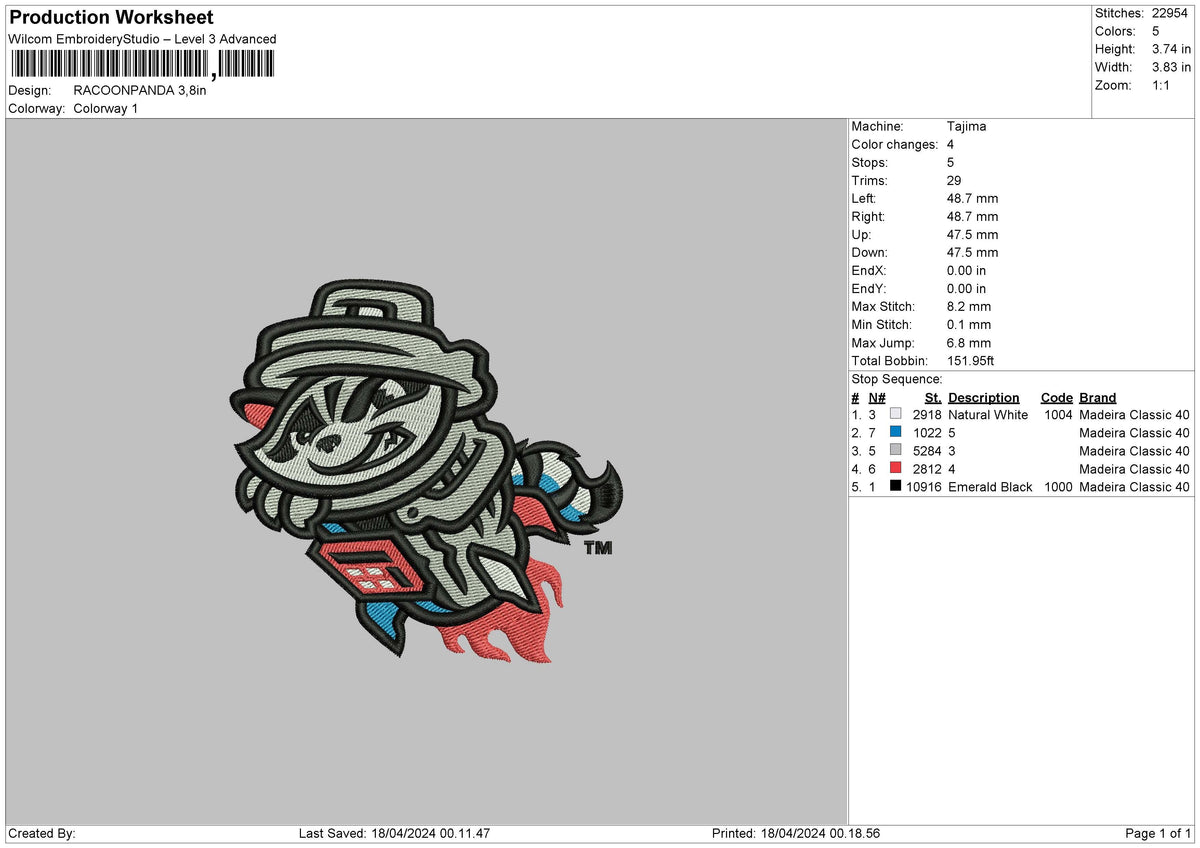Screen dimensions: 1200x848
Task: Click the 'Natural White' description text
Action: [988, 414]
